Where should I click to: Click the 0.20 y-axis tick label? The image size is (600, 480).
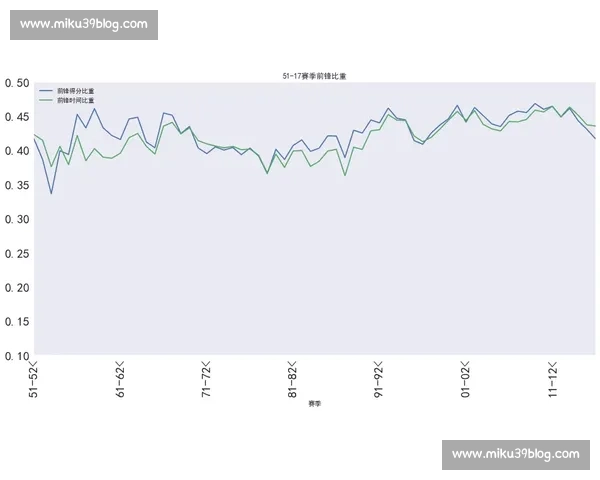16,288
